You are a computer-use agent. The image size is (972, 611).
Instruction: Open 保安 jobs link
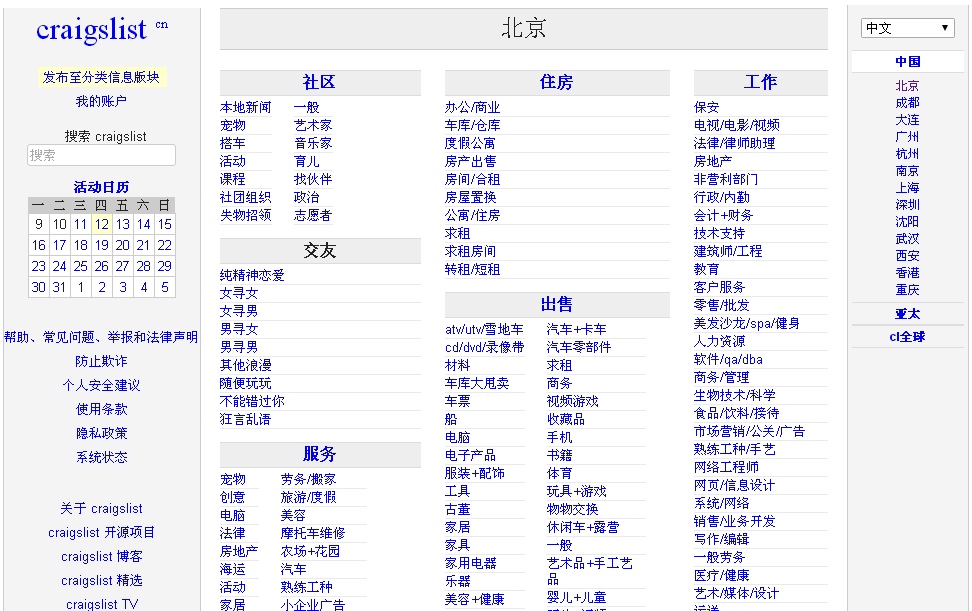[x=707, y=108]
